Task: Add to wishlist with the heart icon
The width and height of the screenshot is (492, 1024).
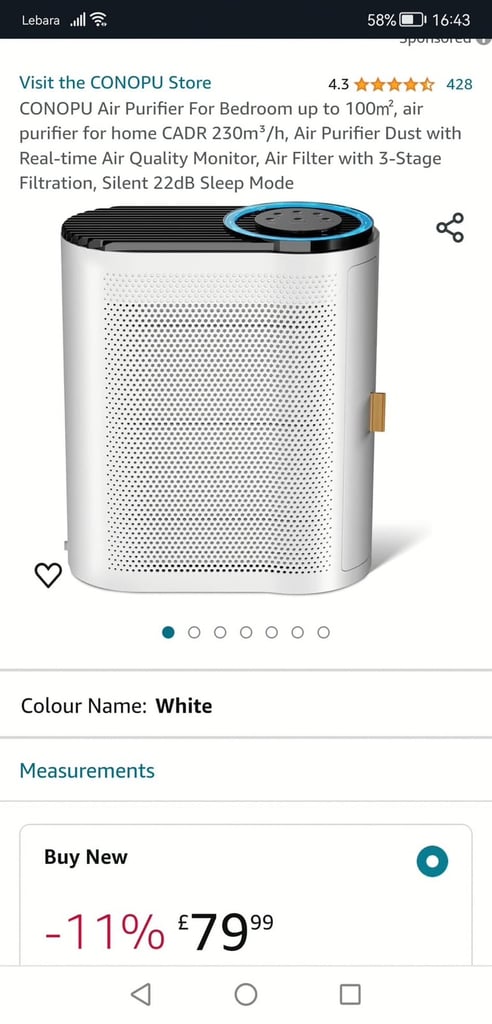Action: [x=48, y=575]
